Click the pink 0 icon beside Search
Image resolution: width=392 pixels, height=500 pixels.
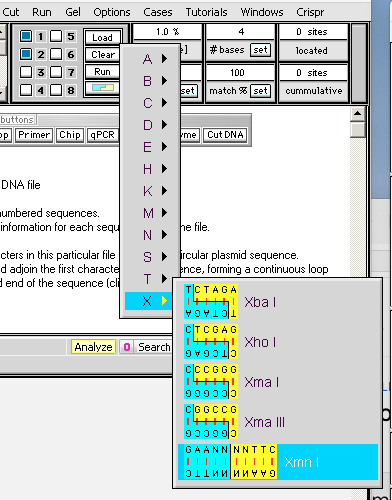point(127,347)
